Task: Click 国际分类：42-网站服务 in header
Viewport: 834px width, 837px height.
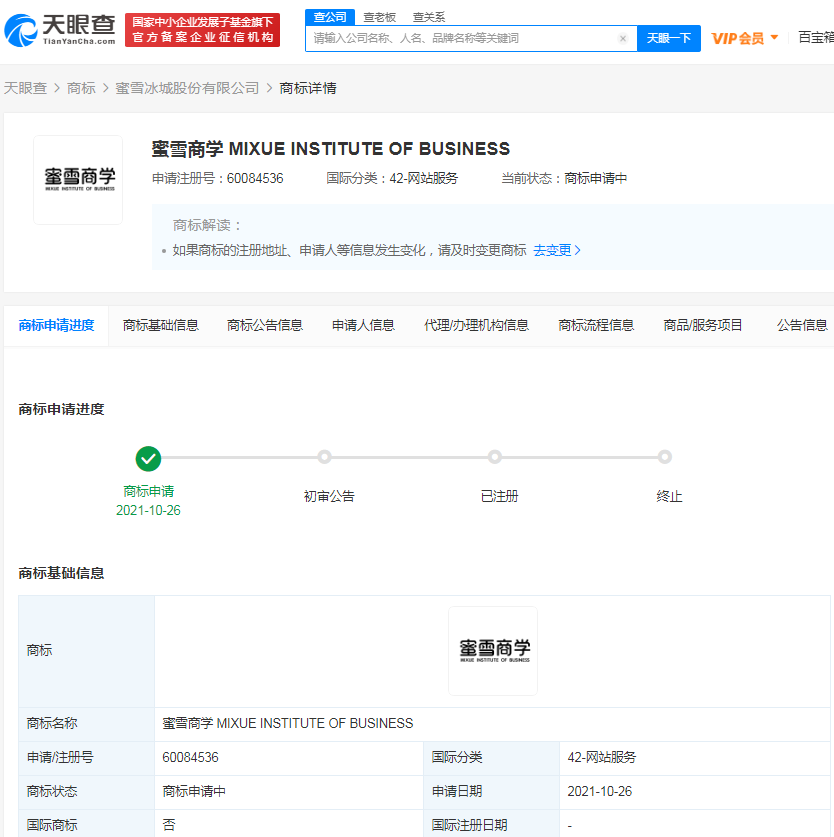Action: pos(392,178)
